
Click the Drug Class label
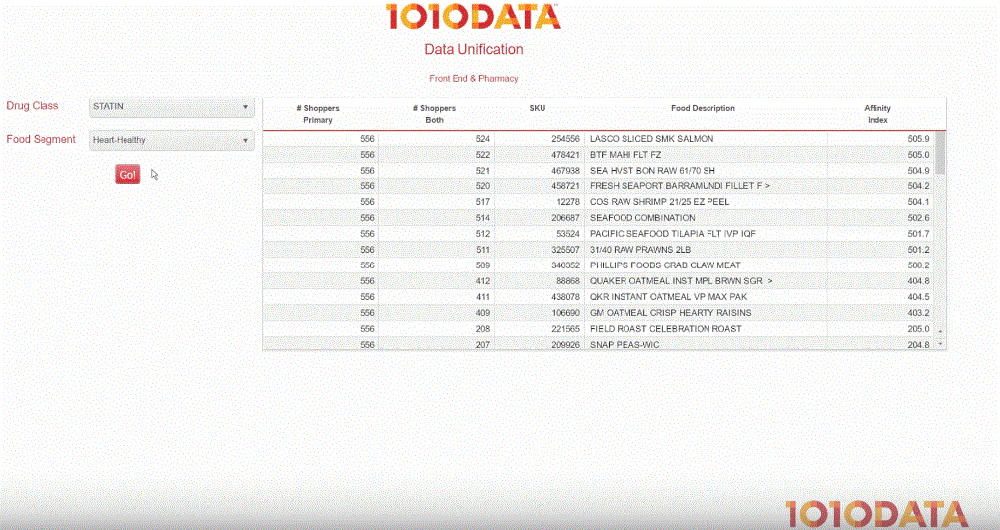33,106
